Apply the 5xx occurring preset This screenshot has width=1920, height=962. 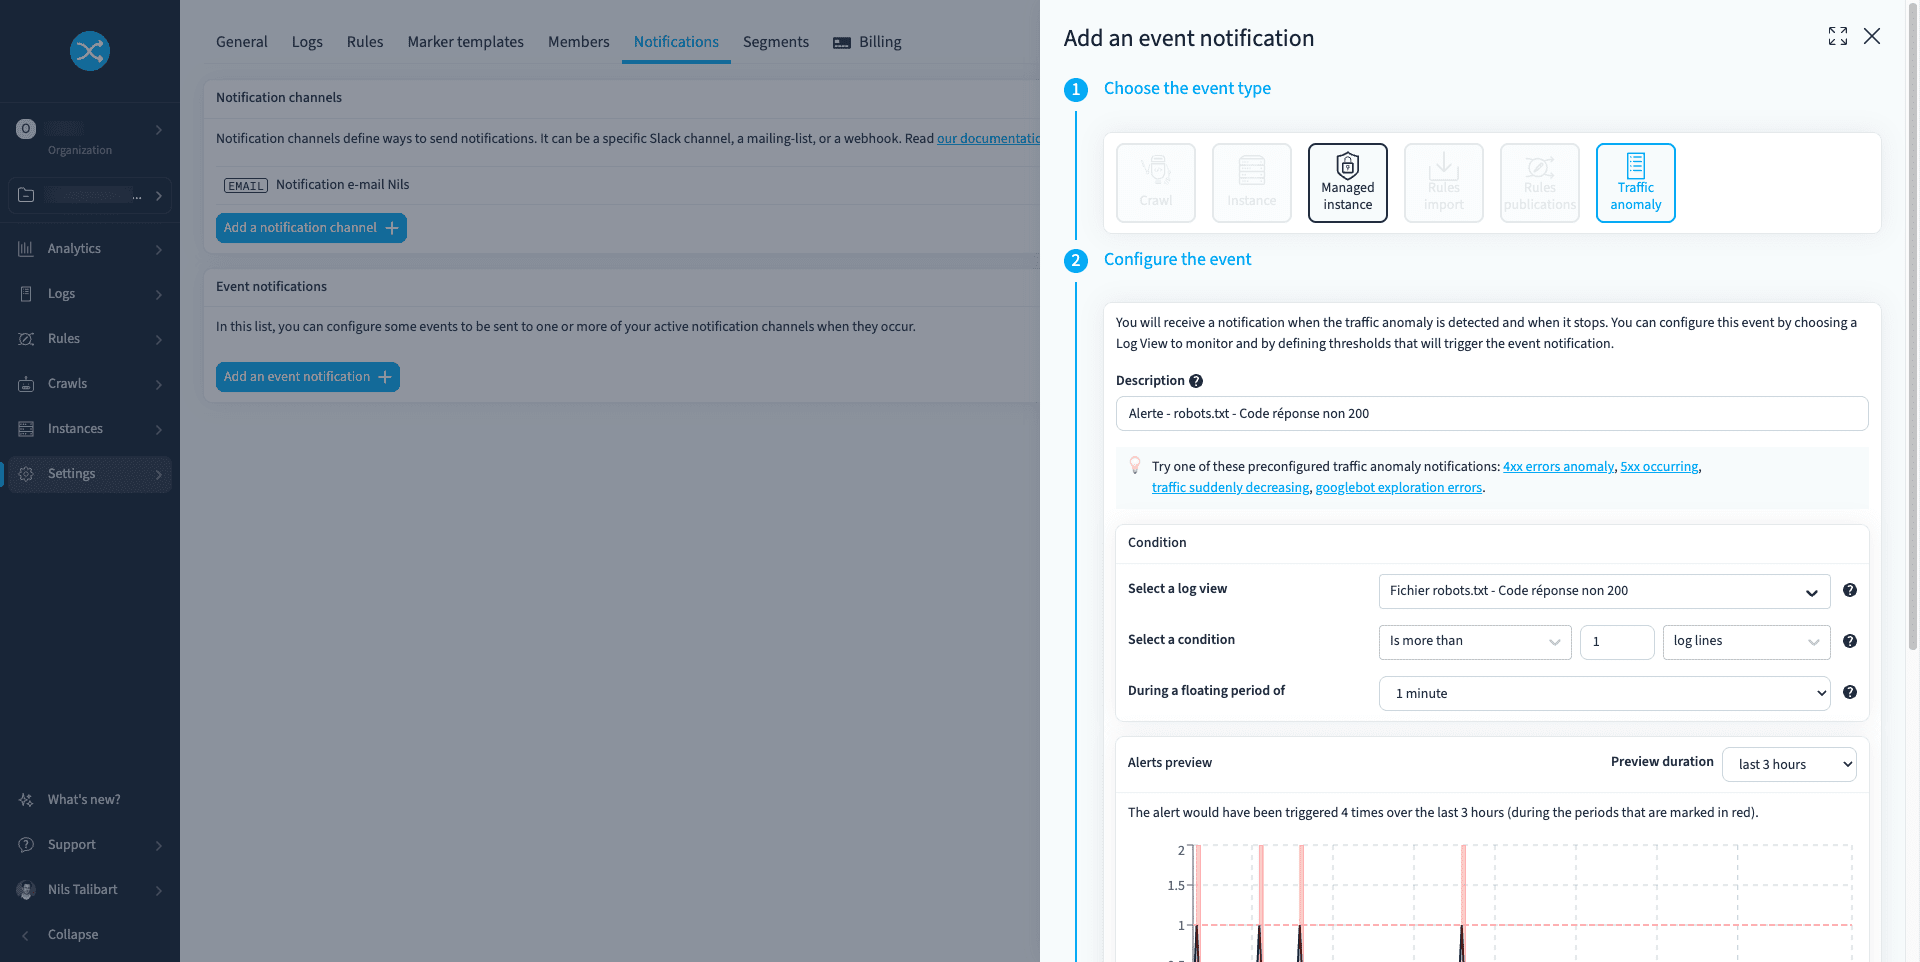point(1659,467)
